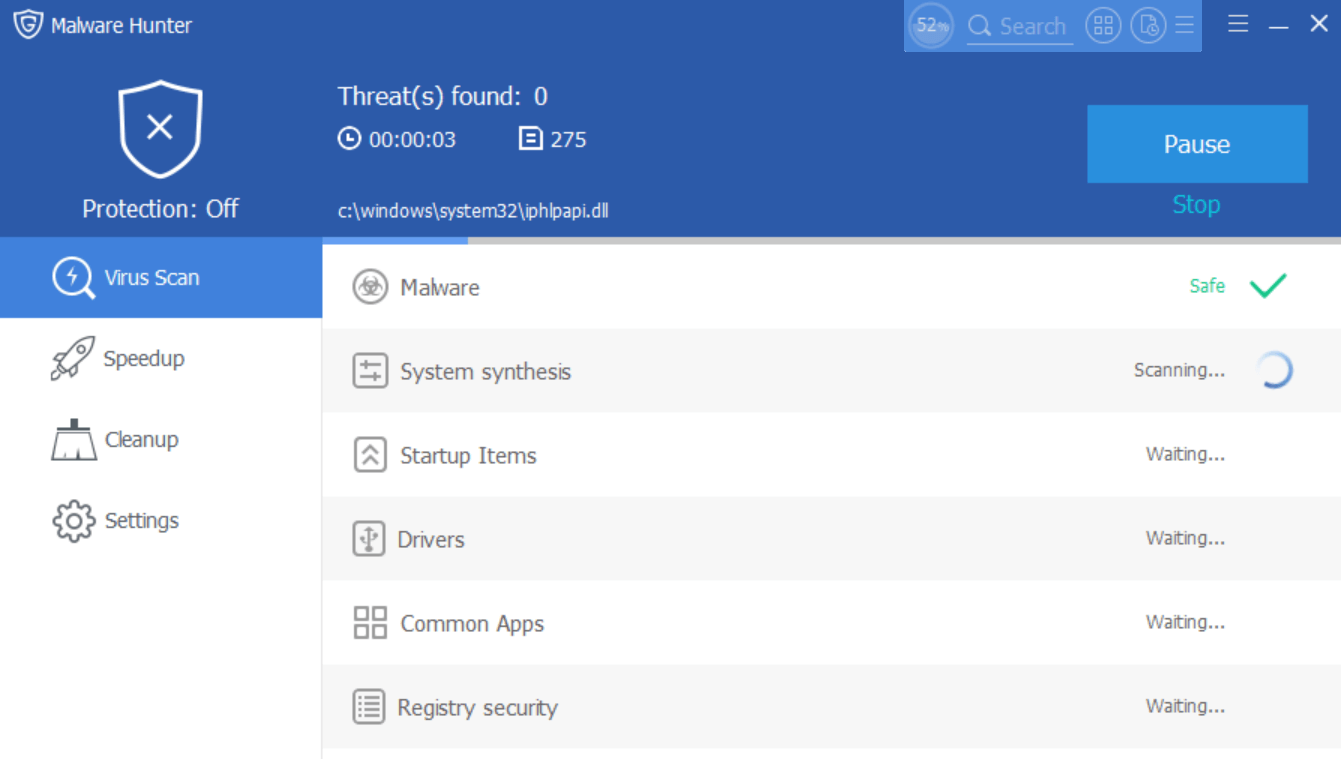Click the scan progress bar
The width and height of the screenshot is (1341, 759).
(830, 241)
